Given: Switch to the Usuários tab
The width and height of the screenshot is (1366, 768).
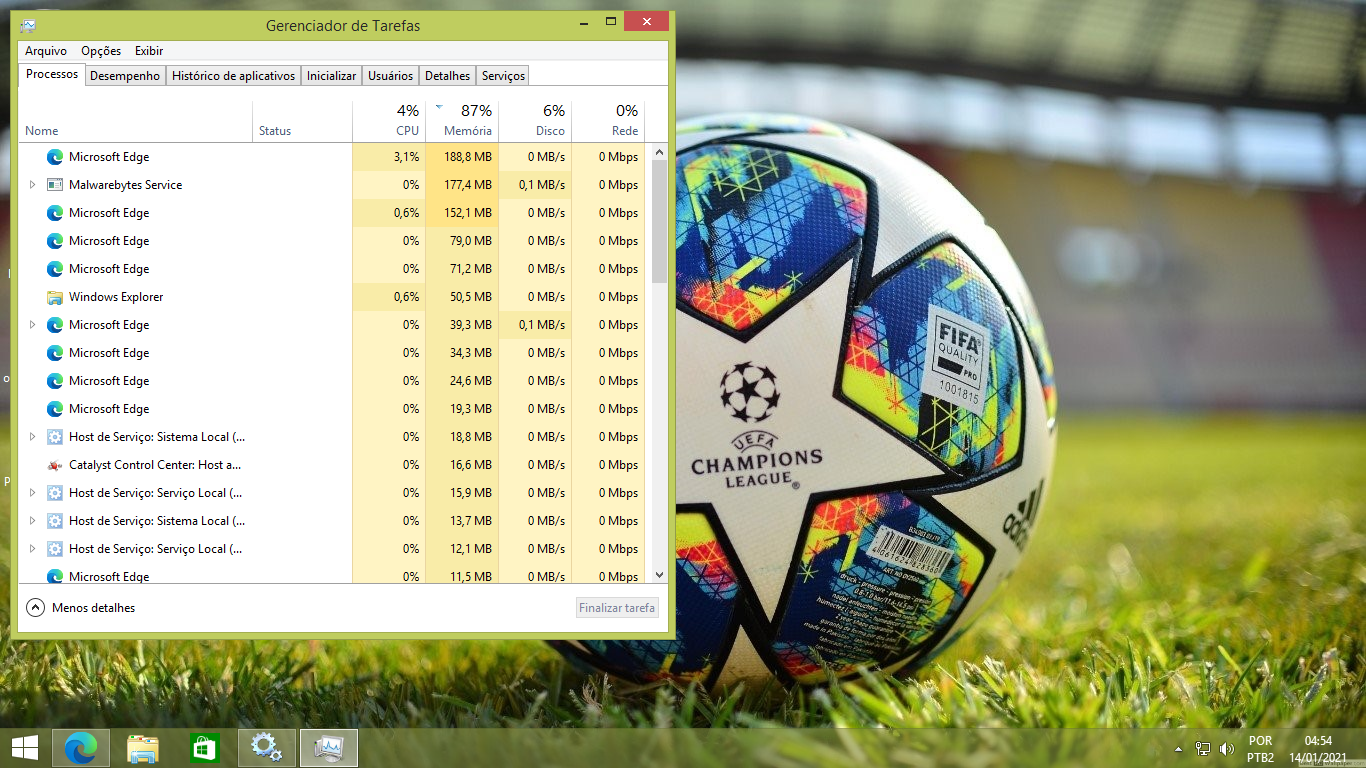Looking at the screenshot, I should [x=390, y=76].
